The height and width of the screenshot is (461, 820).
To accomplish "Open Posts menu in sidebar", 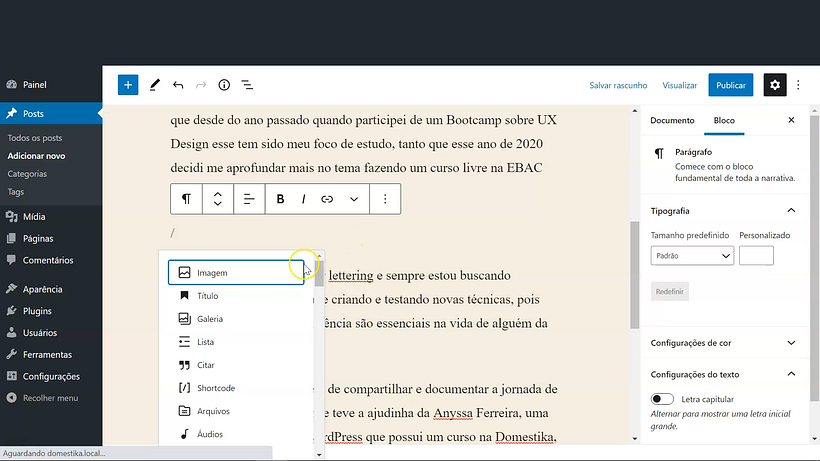I will tap(51, 113).
